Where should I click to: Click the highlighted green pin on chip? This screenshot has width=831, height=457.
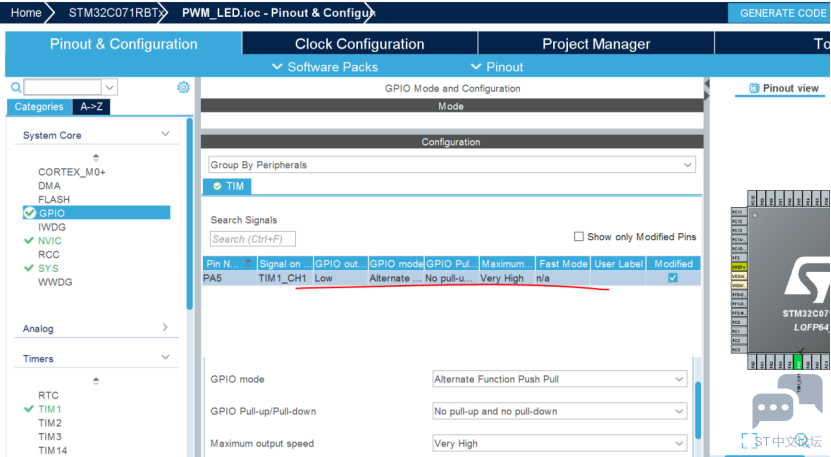[798, 362]
